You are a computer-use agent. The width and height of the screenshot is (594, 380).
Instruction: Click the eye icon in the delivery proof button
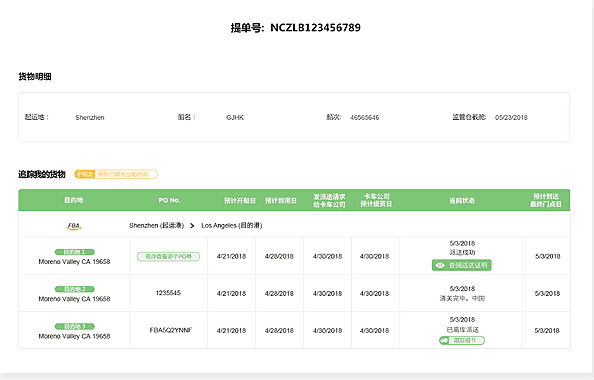pyautogui.click(x=440, y=265)
